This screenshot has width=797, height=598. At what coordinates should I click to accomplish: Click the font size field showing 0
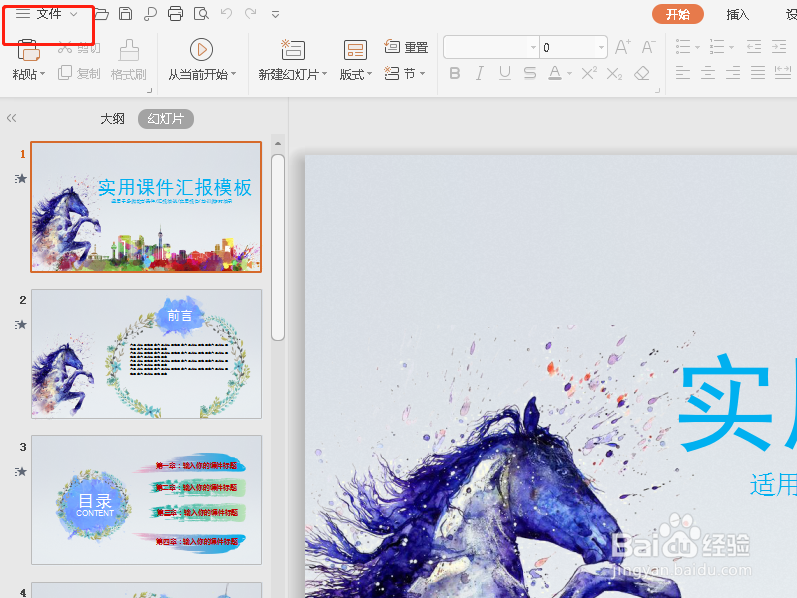(x=567, y=47)
